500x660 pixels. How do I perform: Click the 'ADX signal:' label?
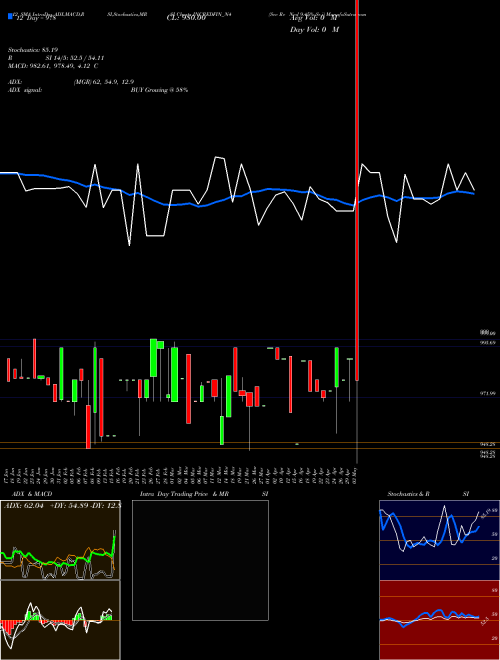tap(25, 90)
